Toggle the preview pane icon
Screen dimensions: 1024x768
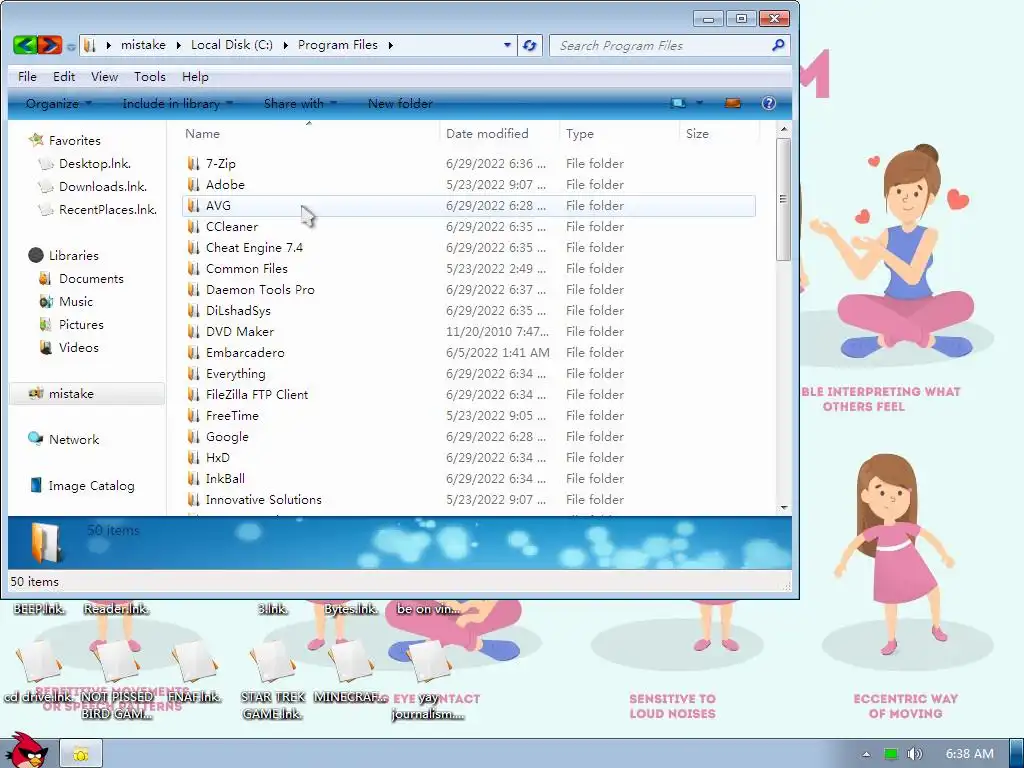click(x=733, y=103)
